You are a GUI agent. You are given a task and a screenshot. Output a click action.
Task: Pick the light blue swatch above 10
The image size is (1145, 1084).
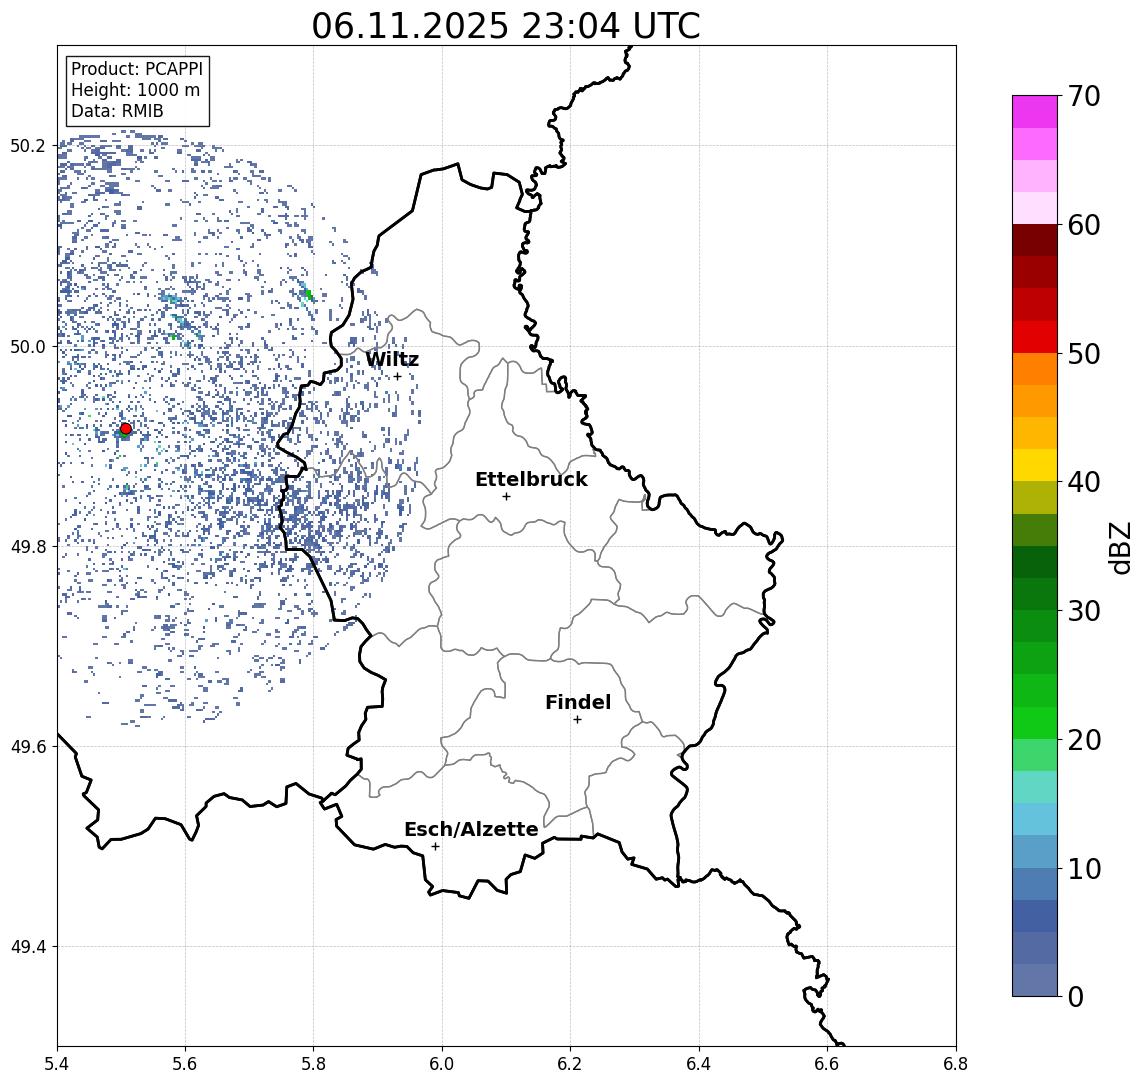click(x=1035, y=852)
